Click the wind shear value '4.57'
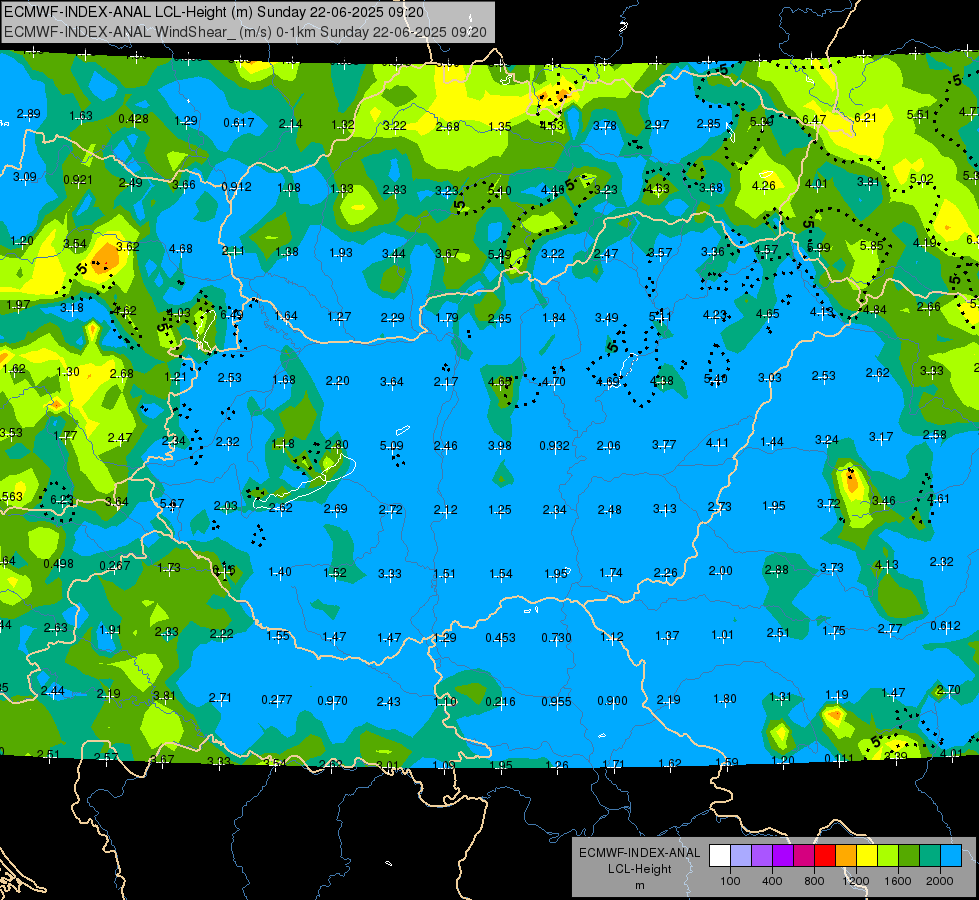The width and height of the screenshot is (979, 900). click(x=766, y=249)
